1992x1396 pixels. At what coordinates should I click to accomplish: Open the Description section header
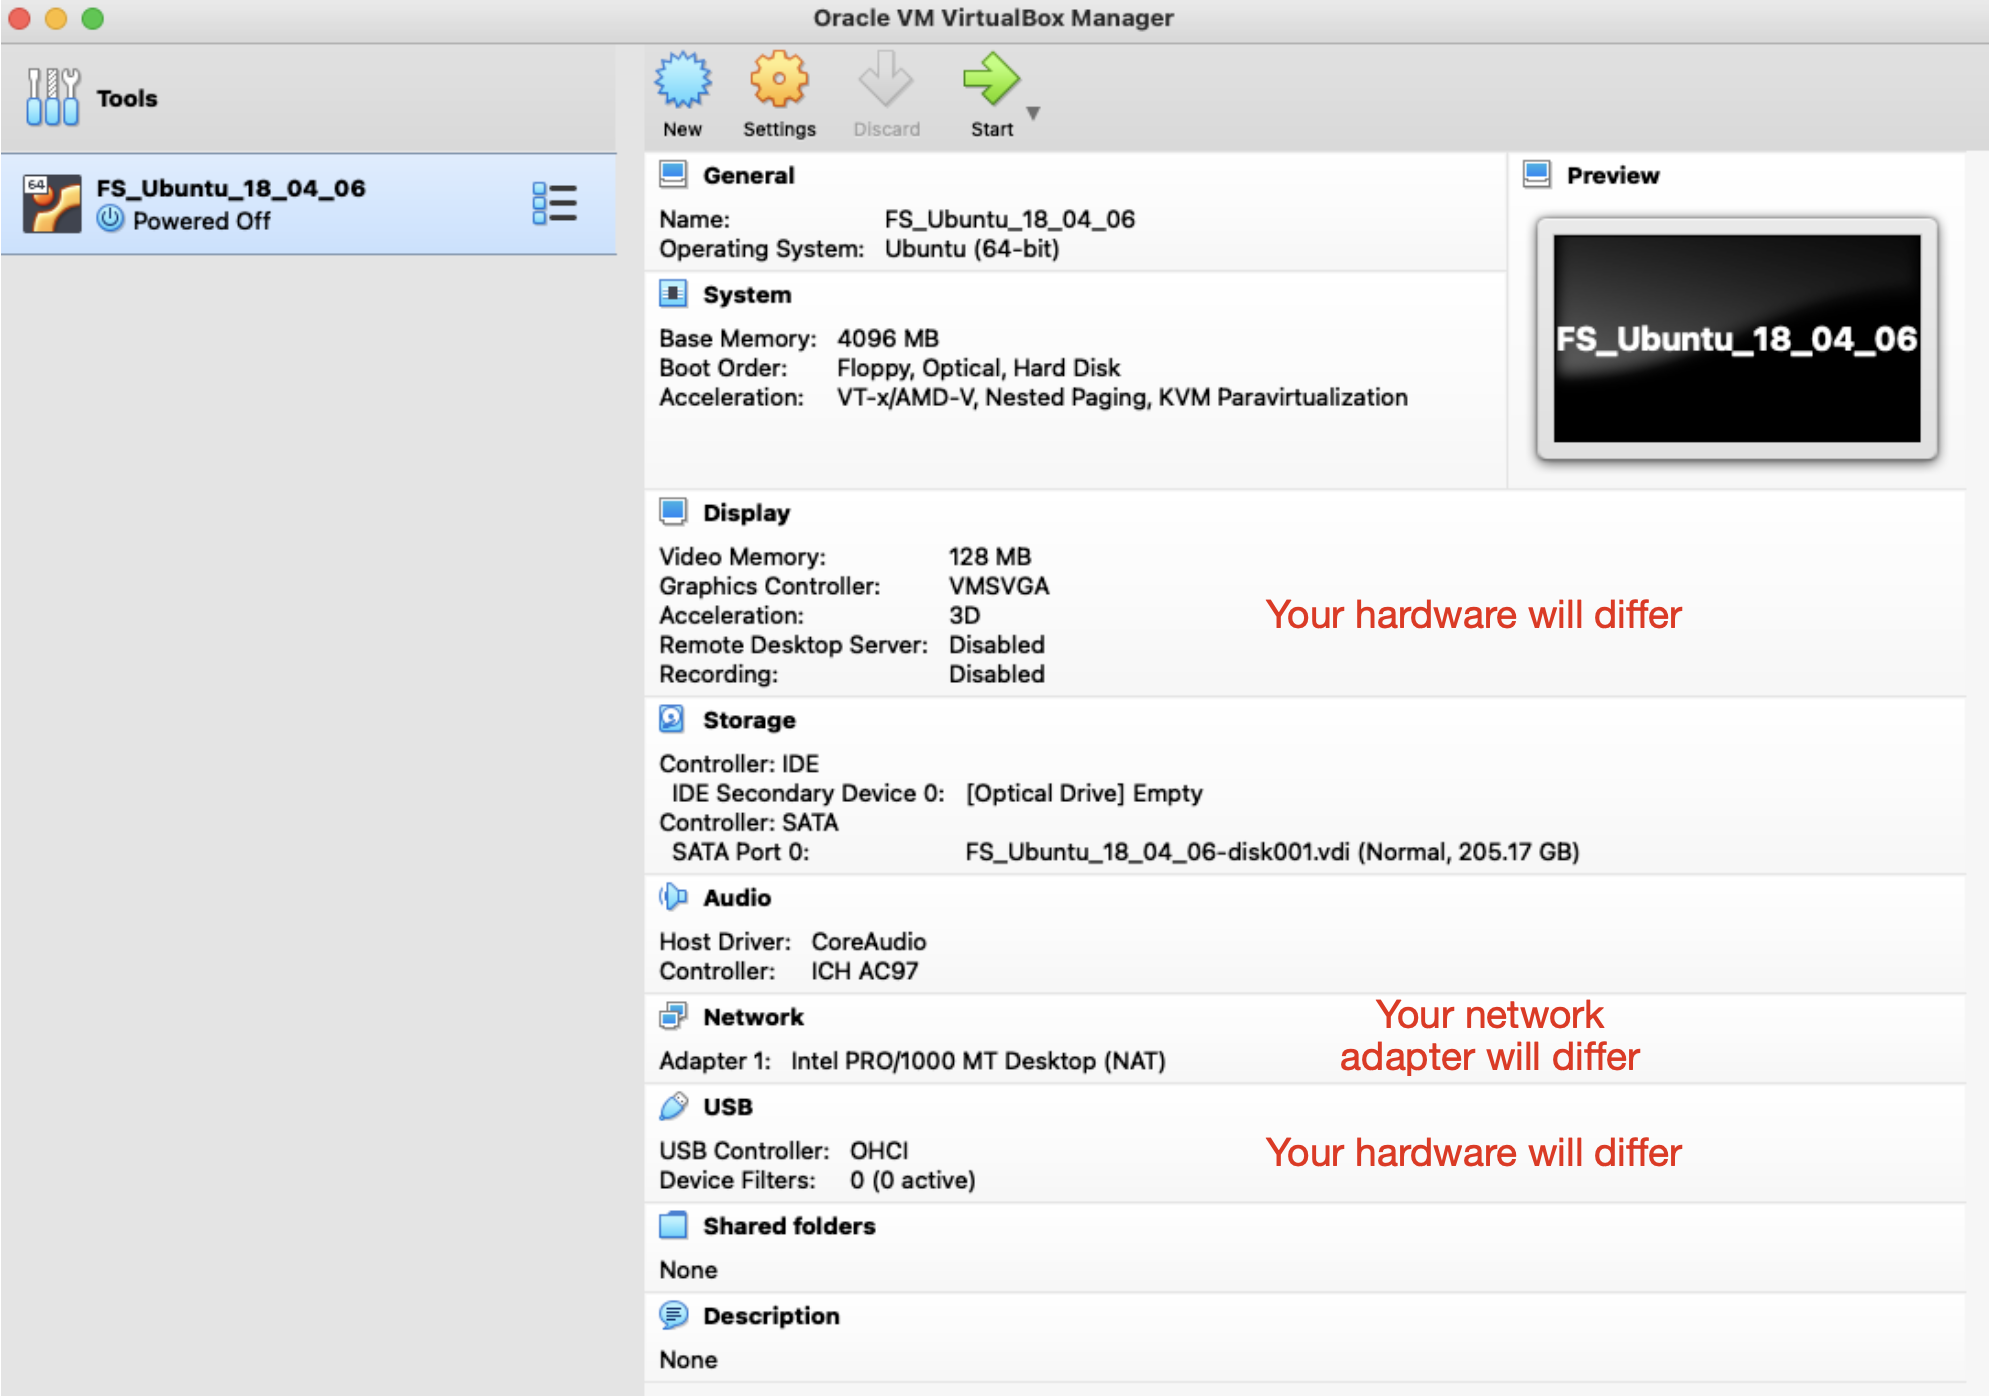(770, 1316)
